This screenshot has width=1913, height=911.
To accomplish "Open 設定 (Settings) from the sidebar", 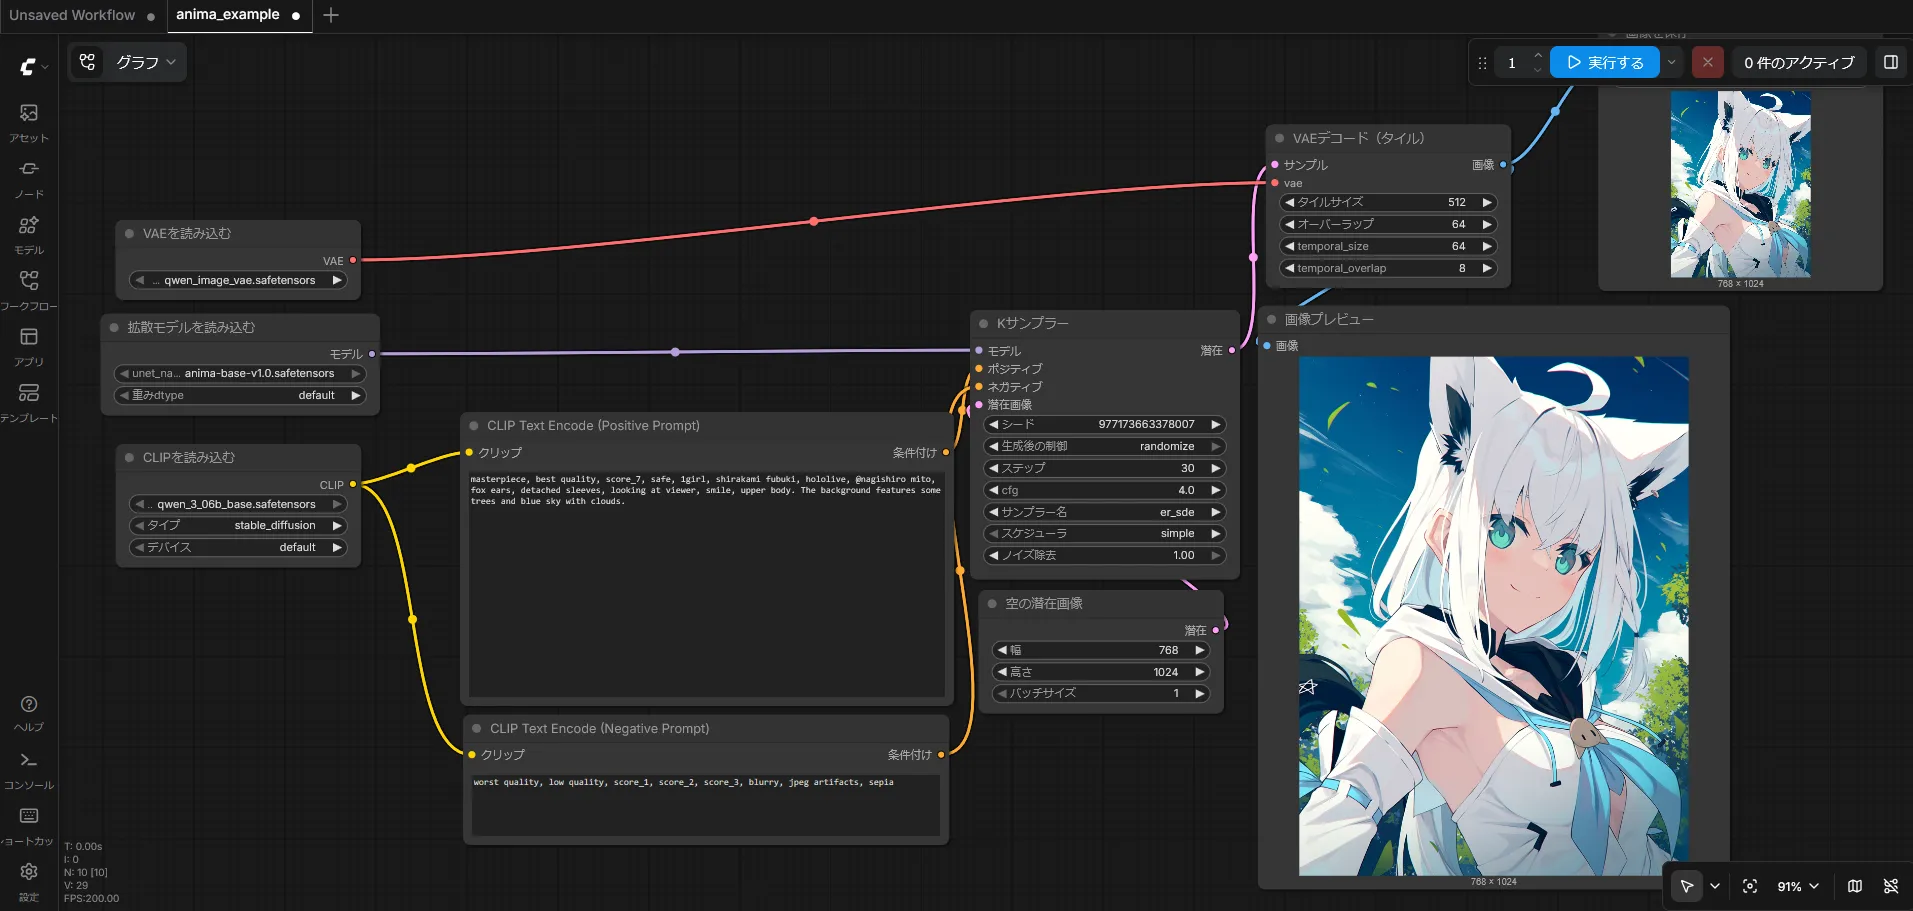I will 29,883.
